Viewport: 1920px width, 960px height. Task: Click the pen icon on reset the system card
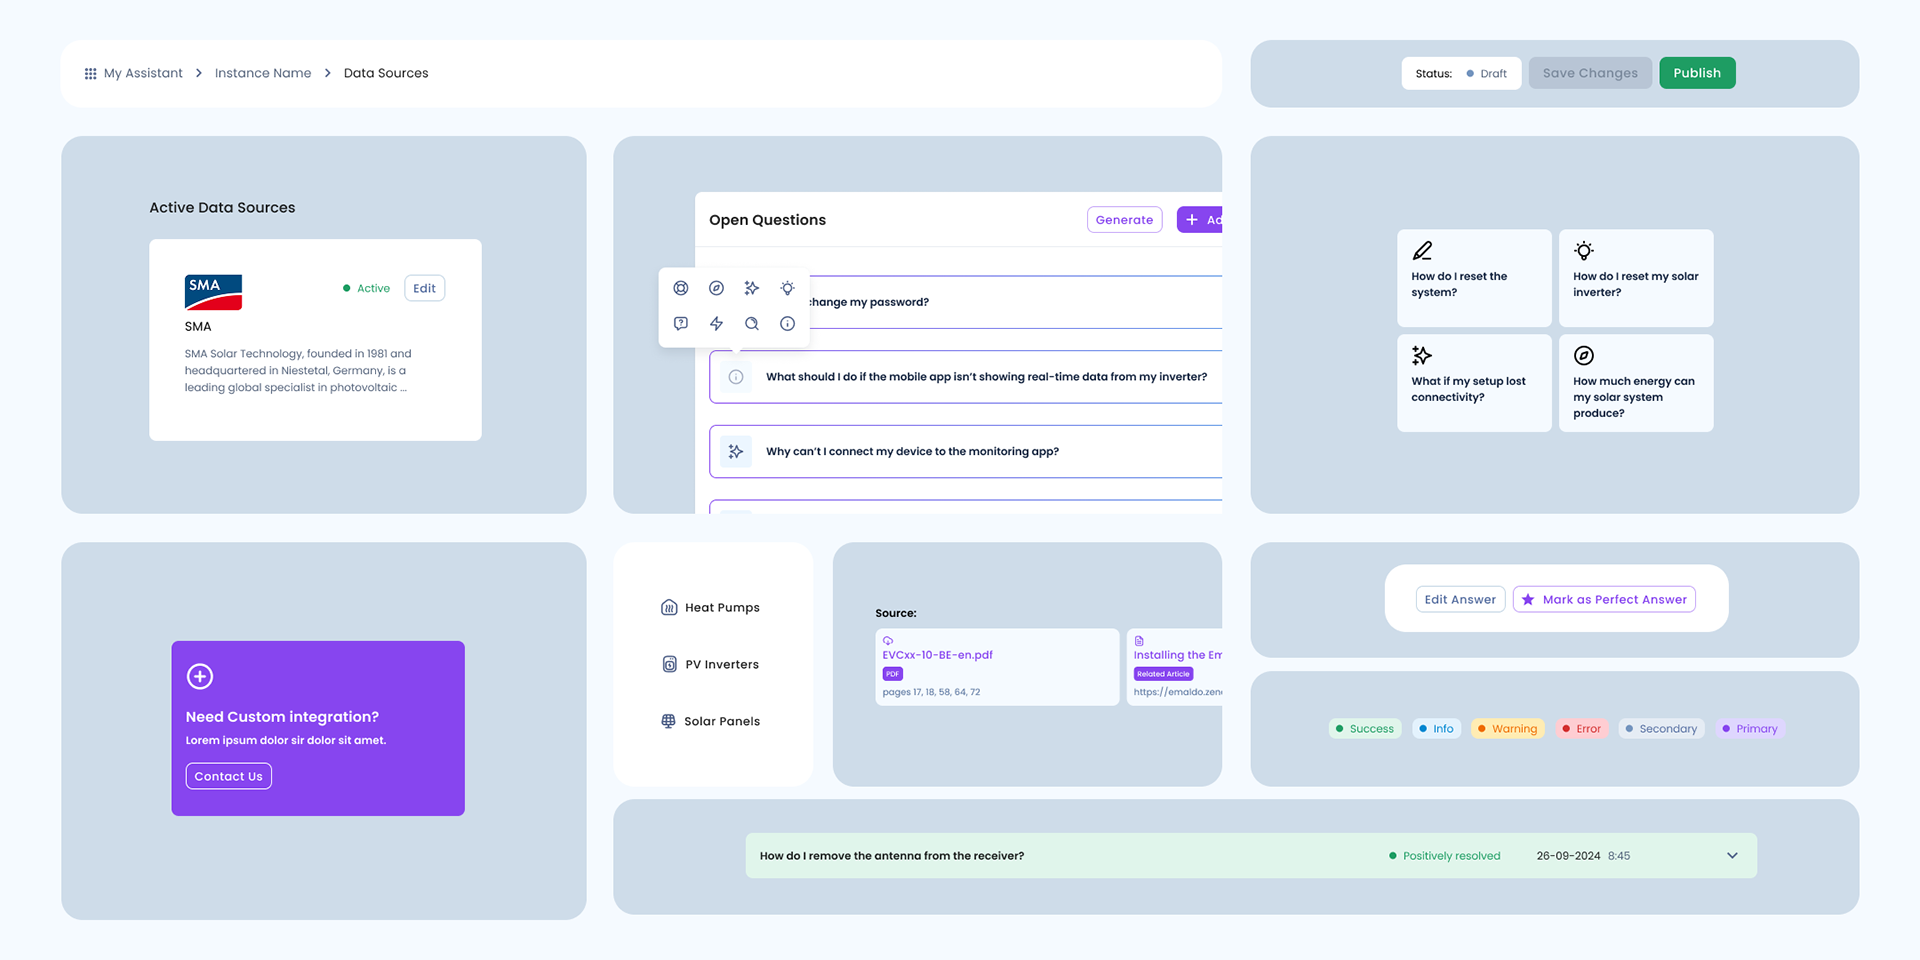click(x=1422, y=251)
